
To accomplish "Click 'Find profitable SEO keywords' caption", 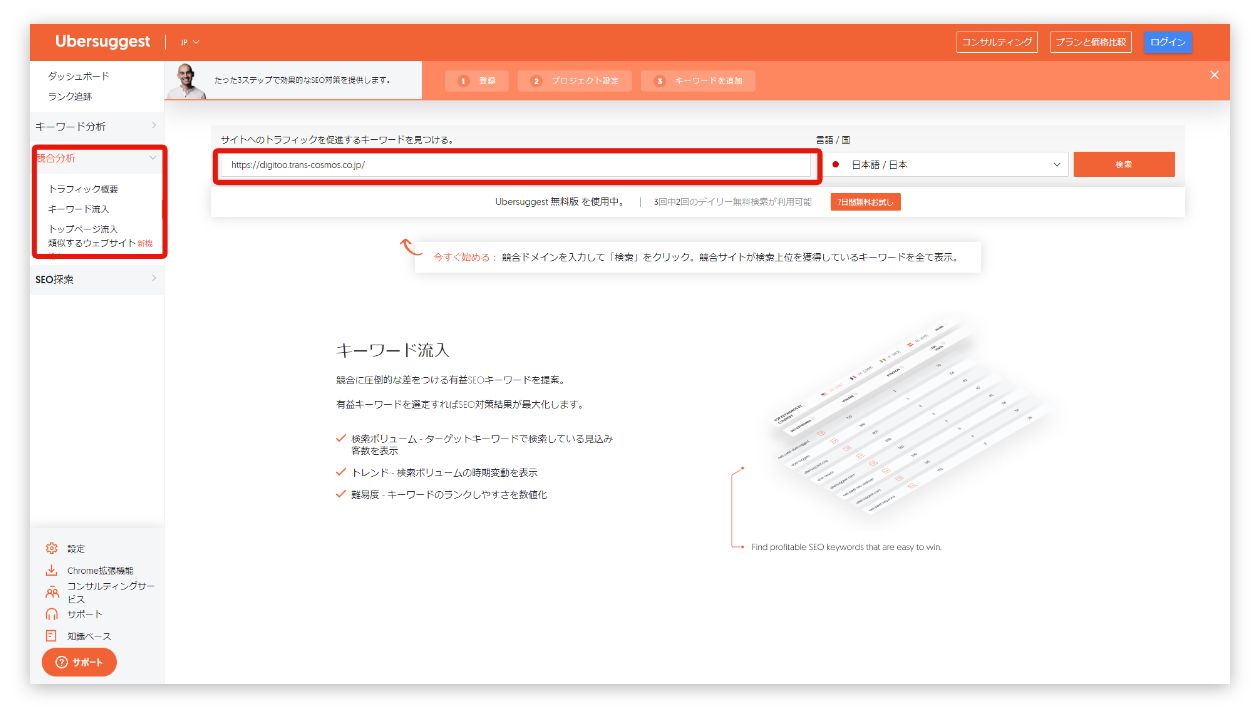I will (846, 547).
